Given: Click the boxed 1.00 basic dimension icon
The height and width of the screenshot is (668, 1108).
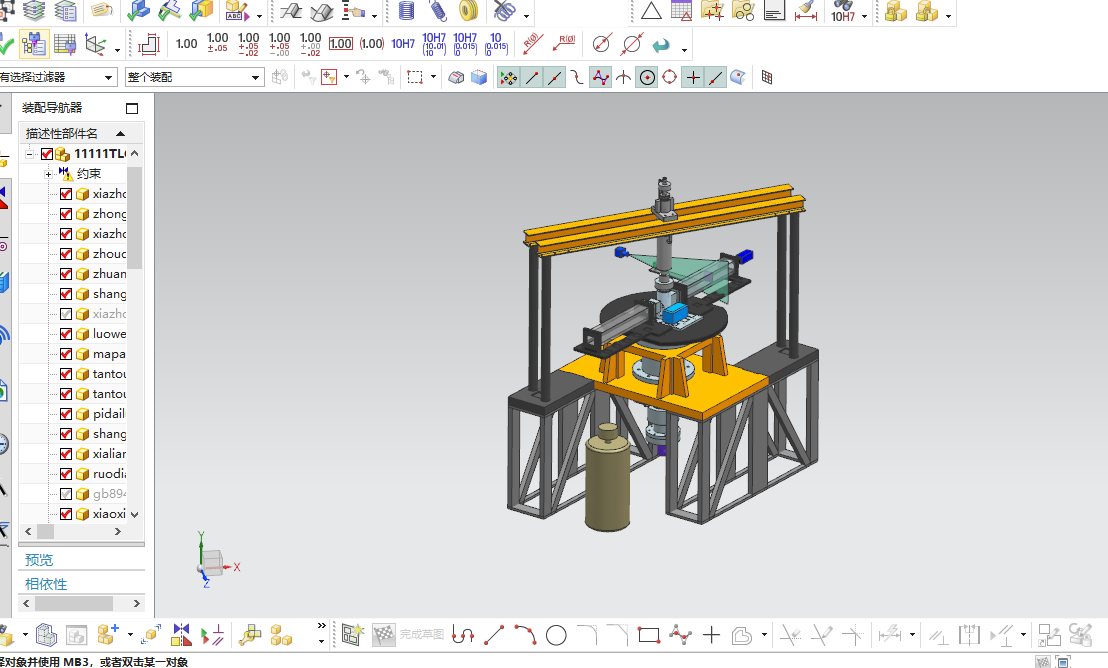Looking at the screenshot, I should 341,44.
